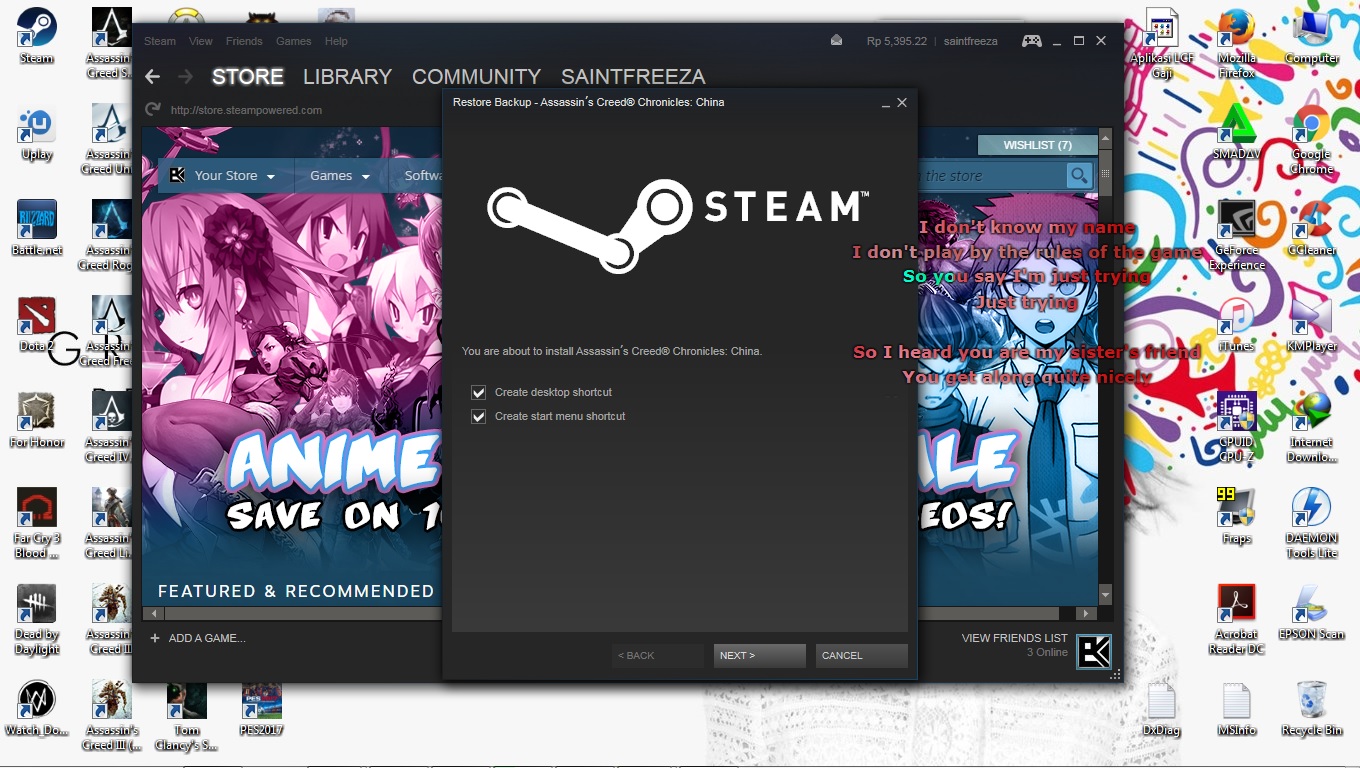Click the store search magnifier icon

tap(1079, 176)
